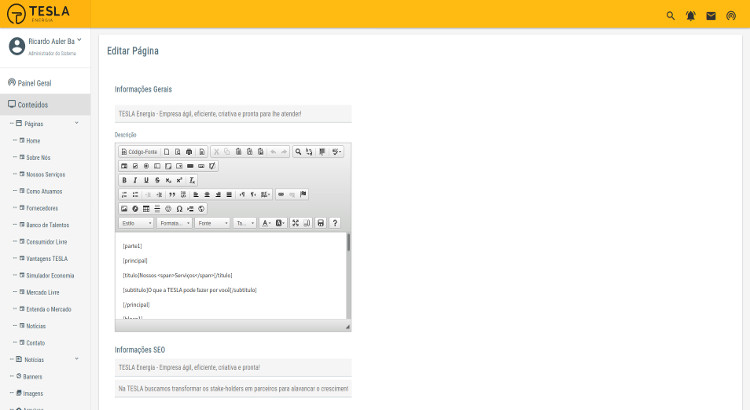This screenshot has height=410, width=750.
Task: Click Paste from Word icon
Action: 260,152
